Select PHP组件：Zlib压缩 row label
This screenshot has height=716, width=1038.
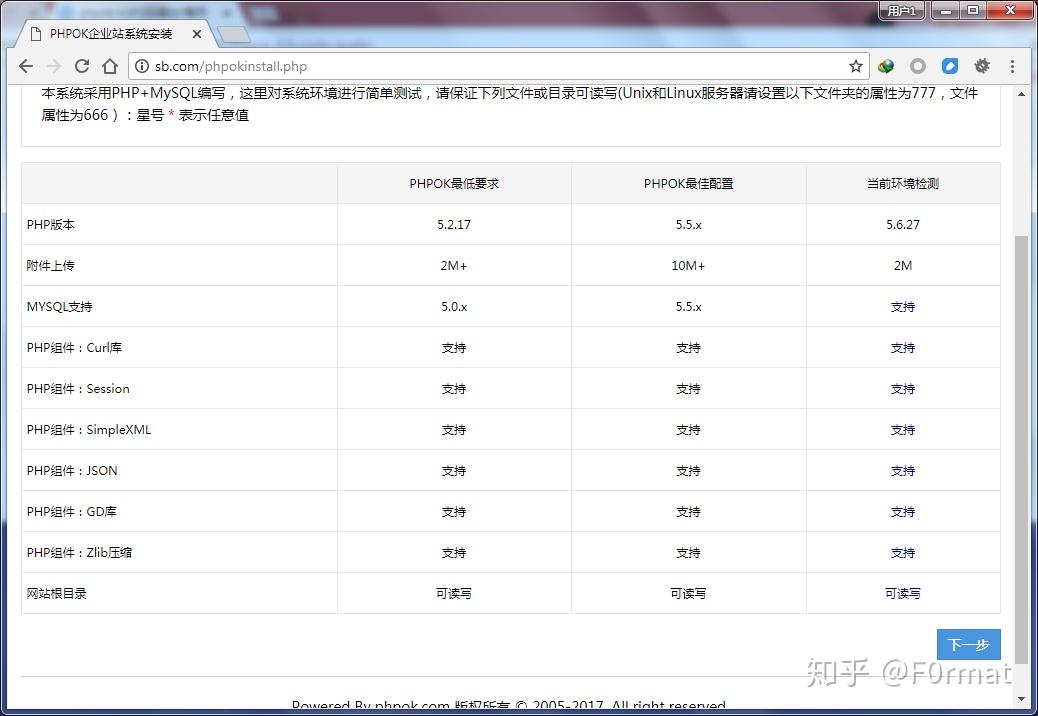point(79,553)
